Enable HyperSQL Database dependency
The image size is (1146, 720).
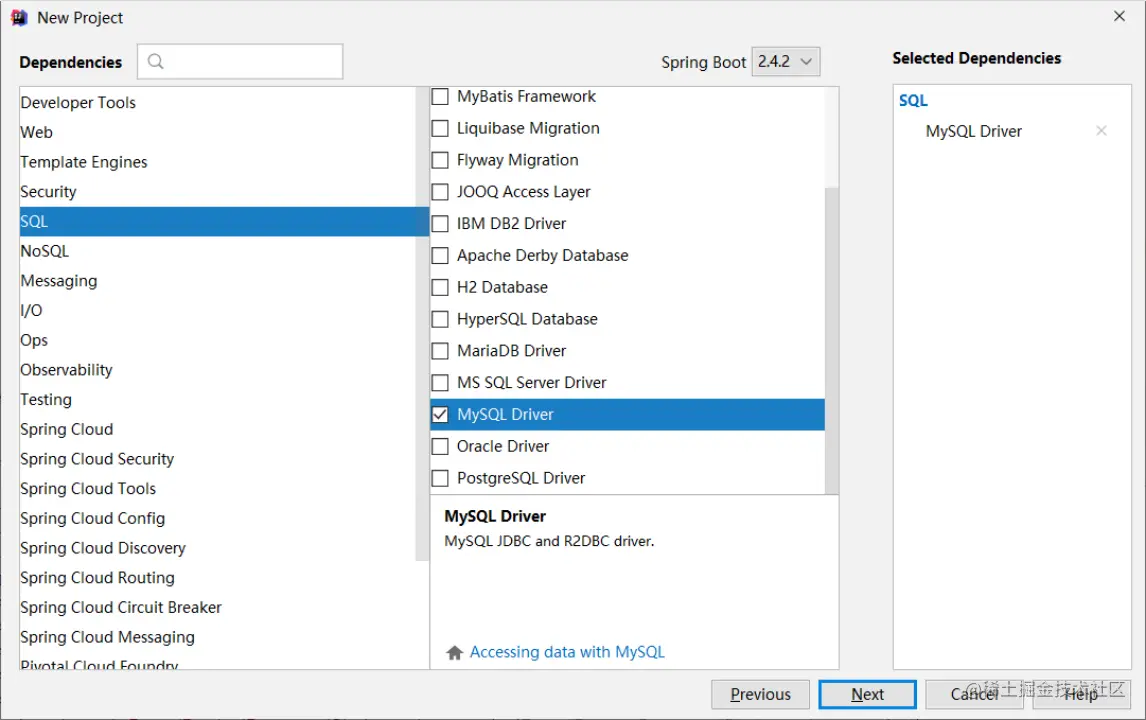440,319
